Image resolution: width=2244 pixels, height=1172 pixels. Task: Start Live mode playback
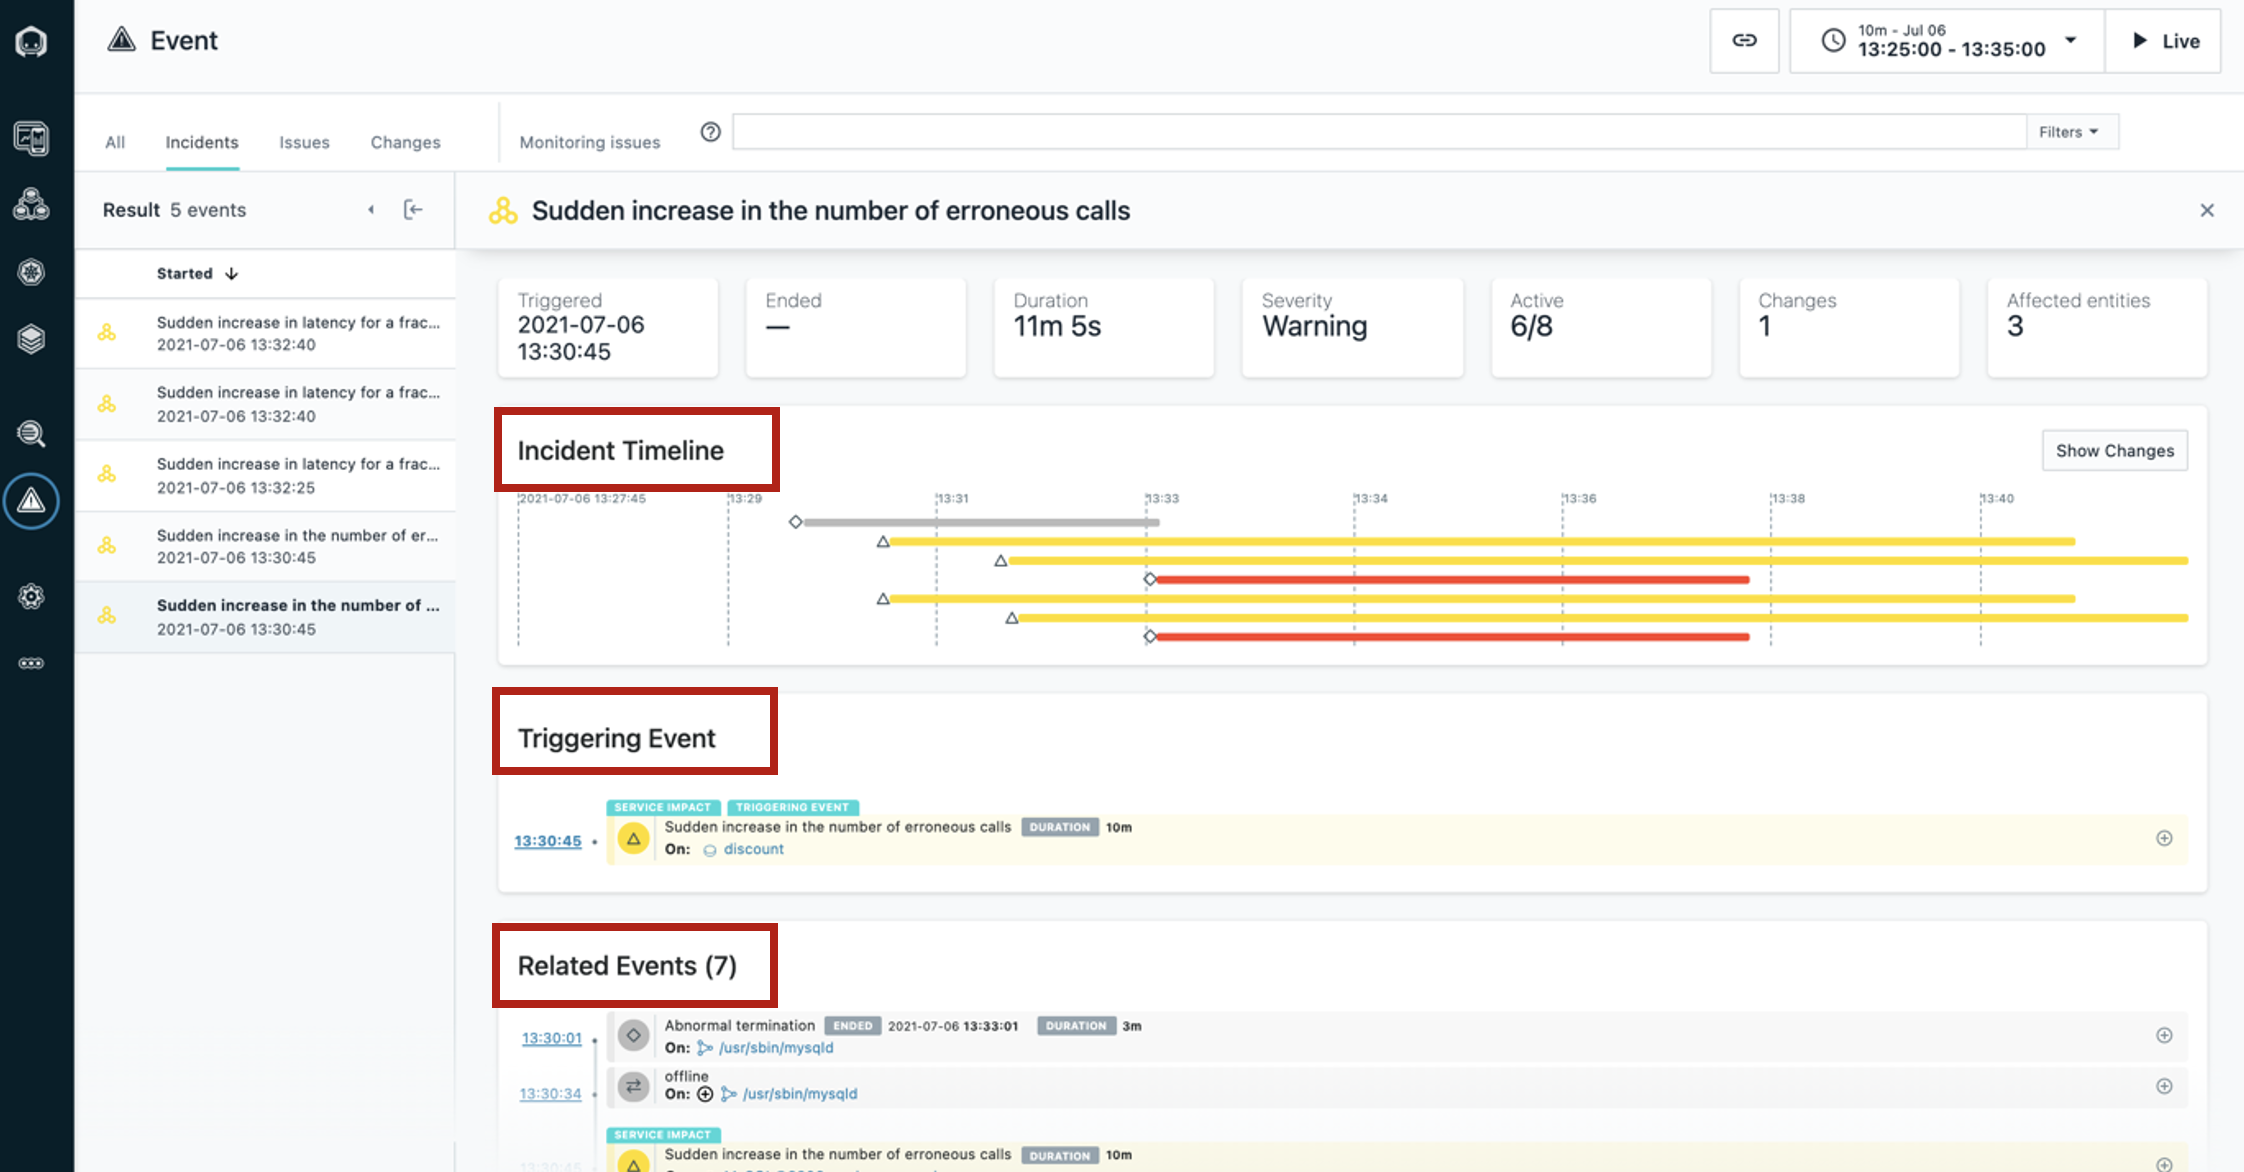tap(2164, 41)
